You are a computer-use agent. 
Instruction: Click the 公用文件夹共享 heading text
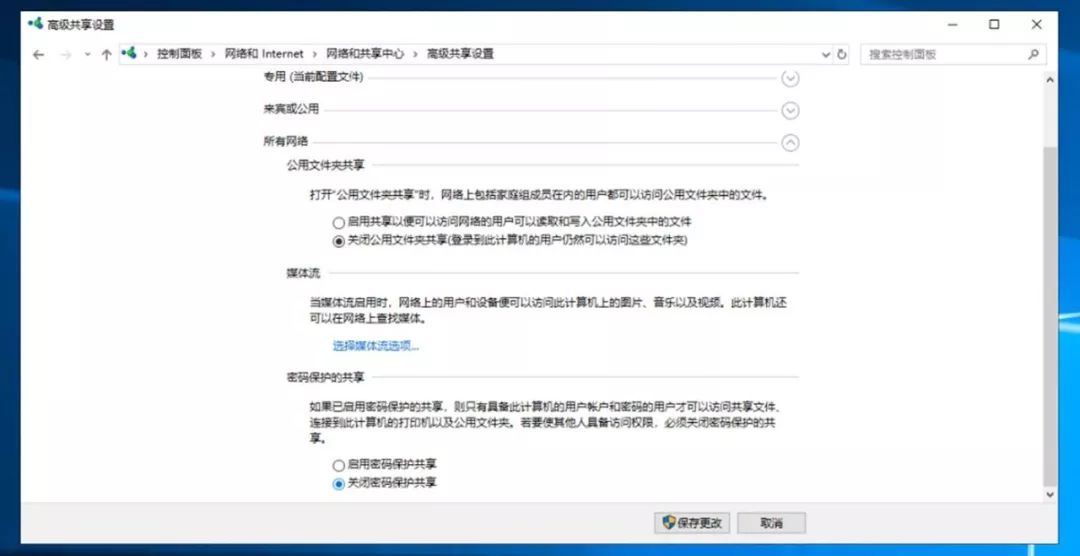tap(325, 165)
